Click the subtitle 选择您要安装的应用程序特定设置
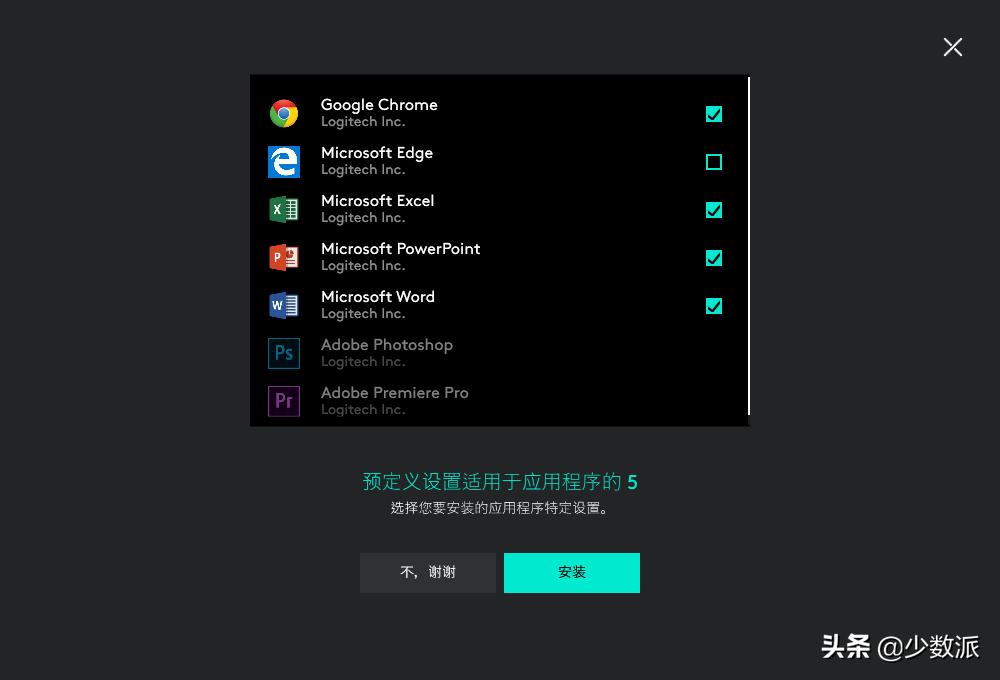The image size is (1000, 680). pyautogui.click(x=499, y=508)
